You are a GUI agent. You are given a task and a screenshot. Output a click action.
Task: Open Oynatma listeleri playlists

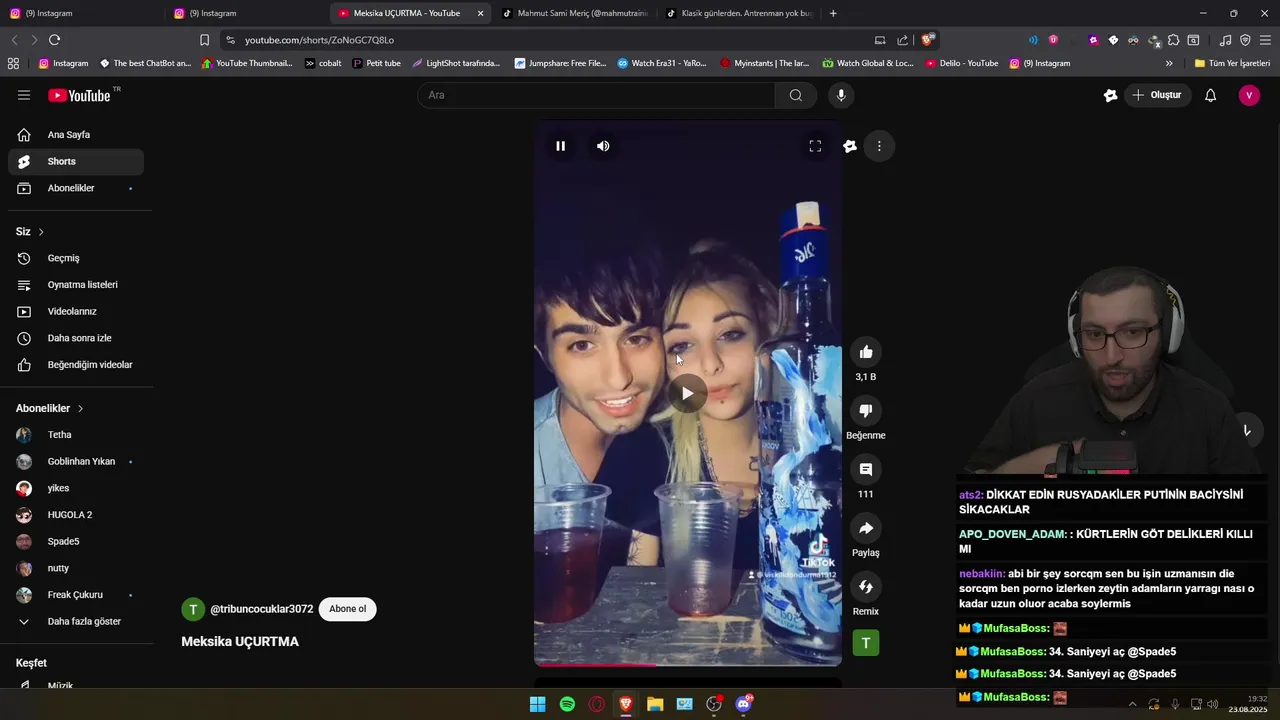click(x=76, y=285)
